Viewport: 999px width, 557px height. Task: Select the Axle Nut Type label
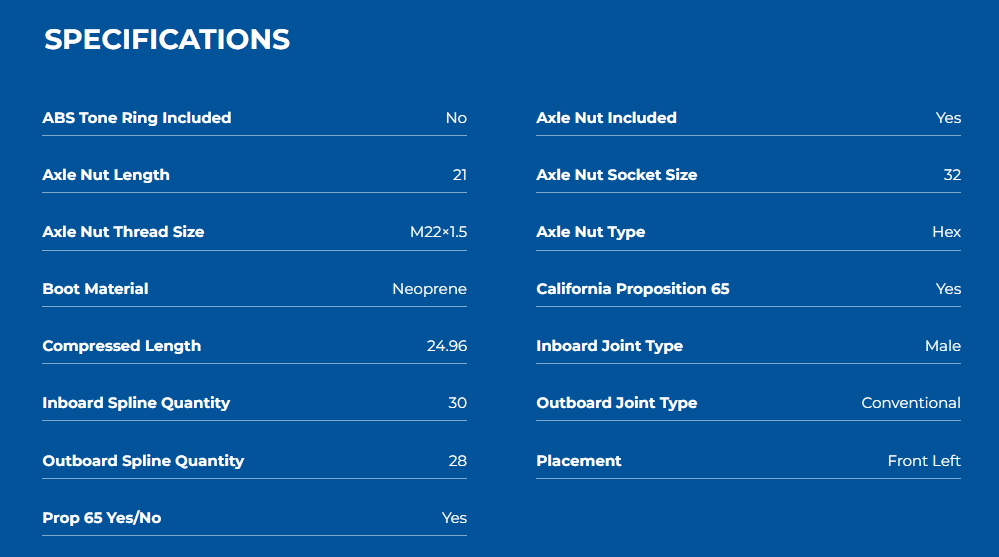(591, 232)
